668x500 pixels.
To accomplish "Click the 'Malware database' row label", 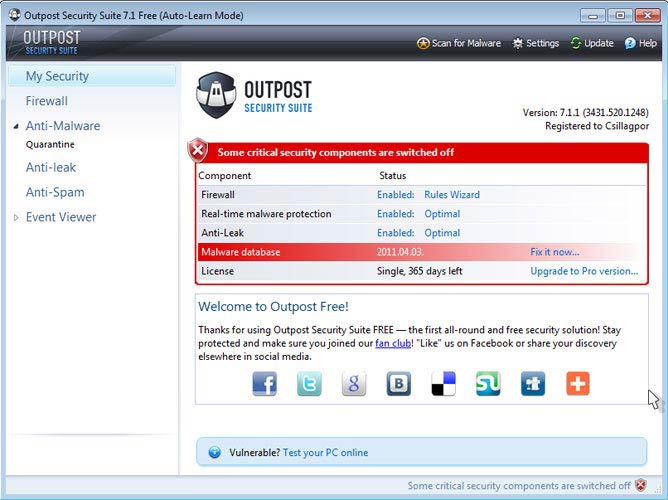I will click(x=241, y=252).
